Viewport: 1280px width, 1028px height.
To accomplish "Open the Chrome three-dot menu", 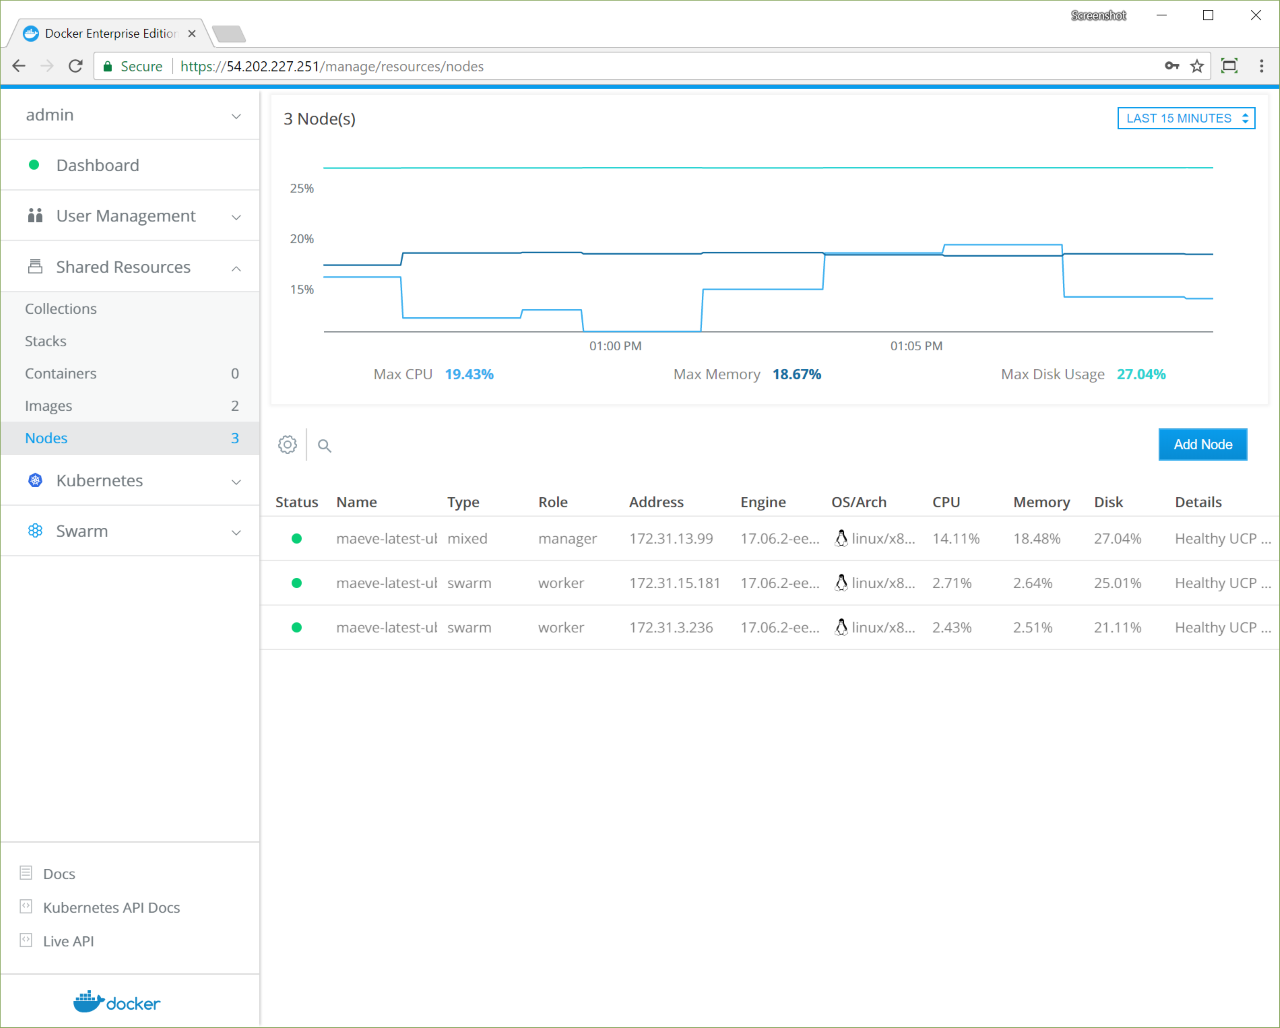I will coord(1261,66).
